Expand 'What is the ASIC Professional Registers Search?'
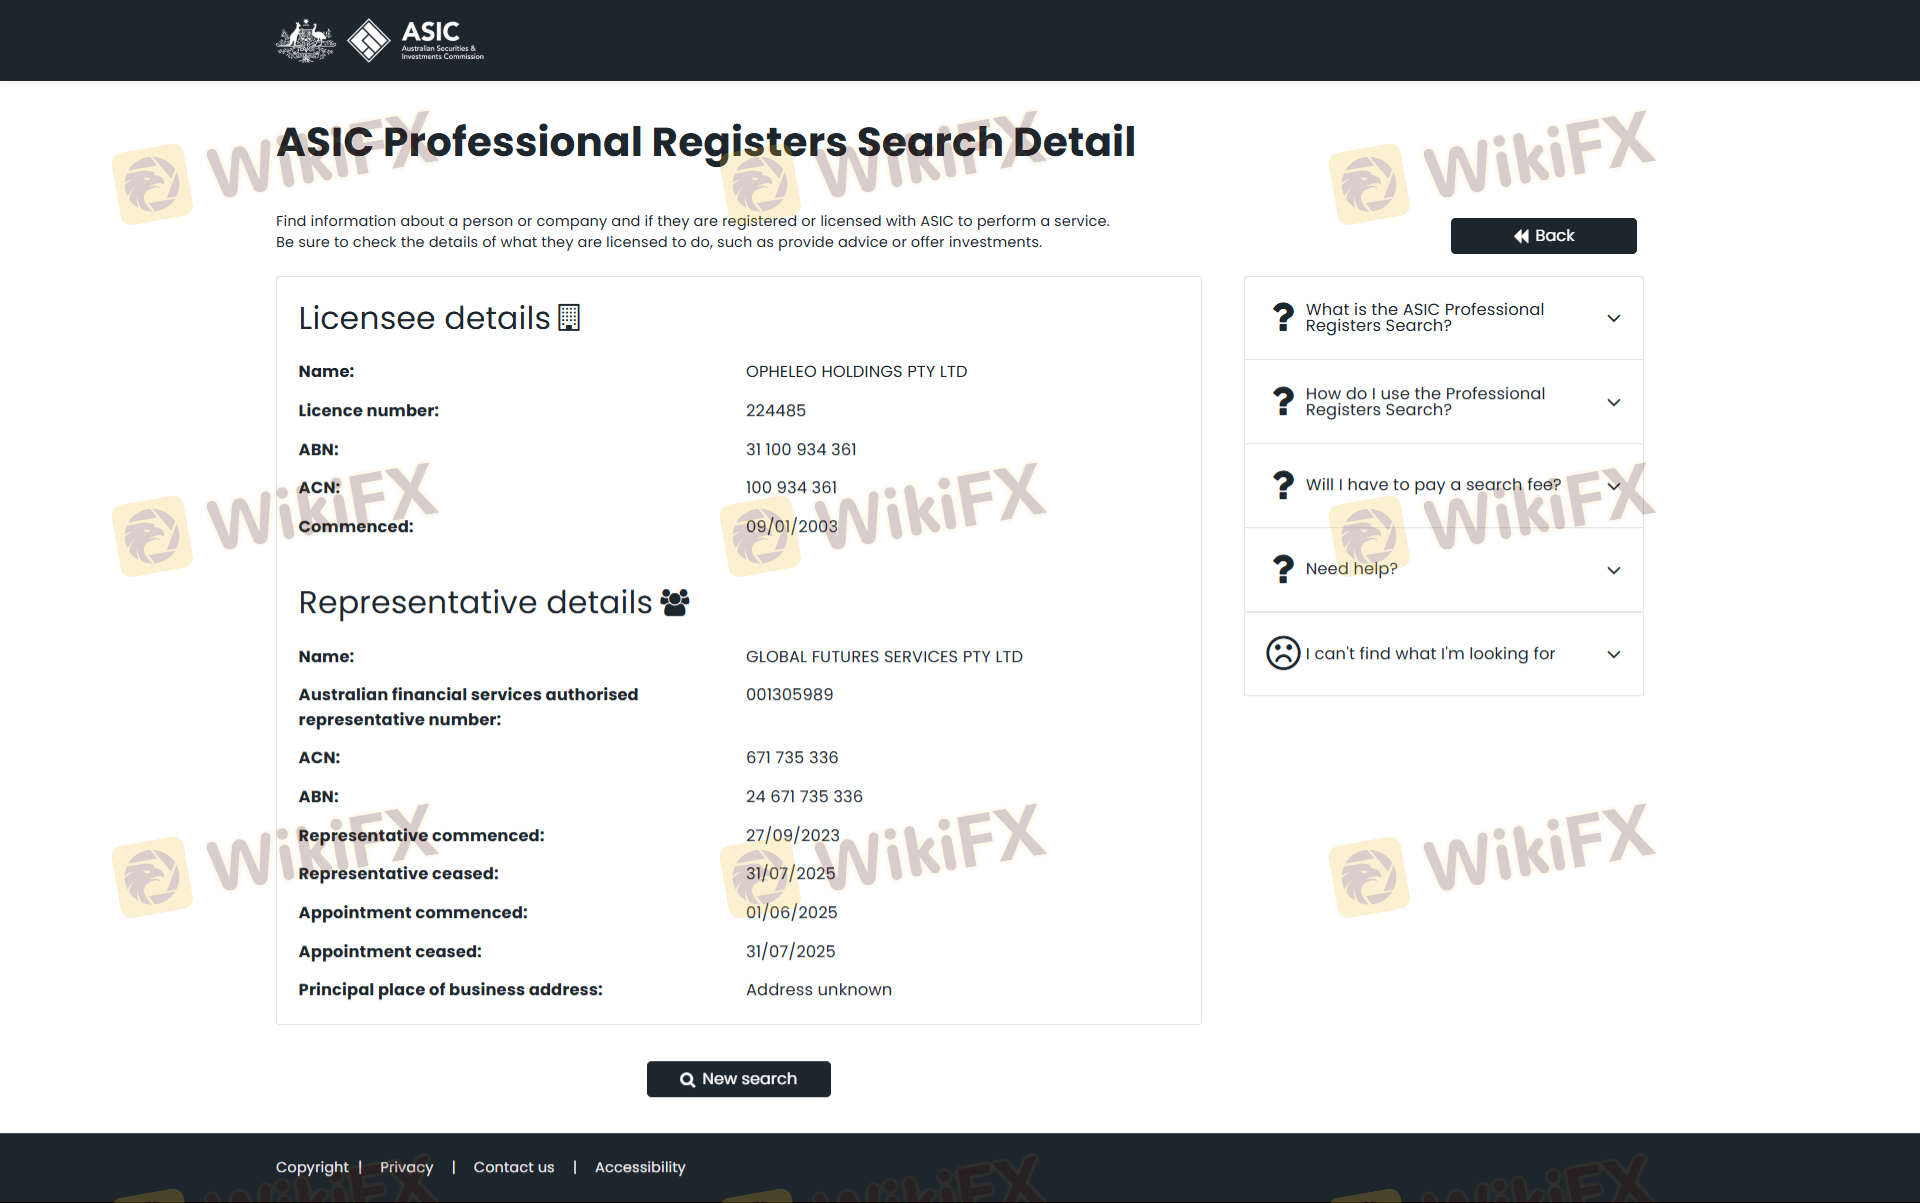This screenshot has height=1203, width=1920. (x=1613, y=318)
